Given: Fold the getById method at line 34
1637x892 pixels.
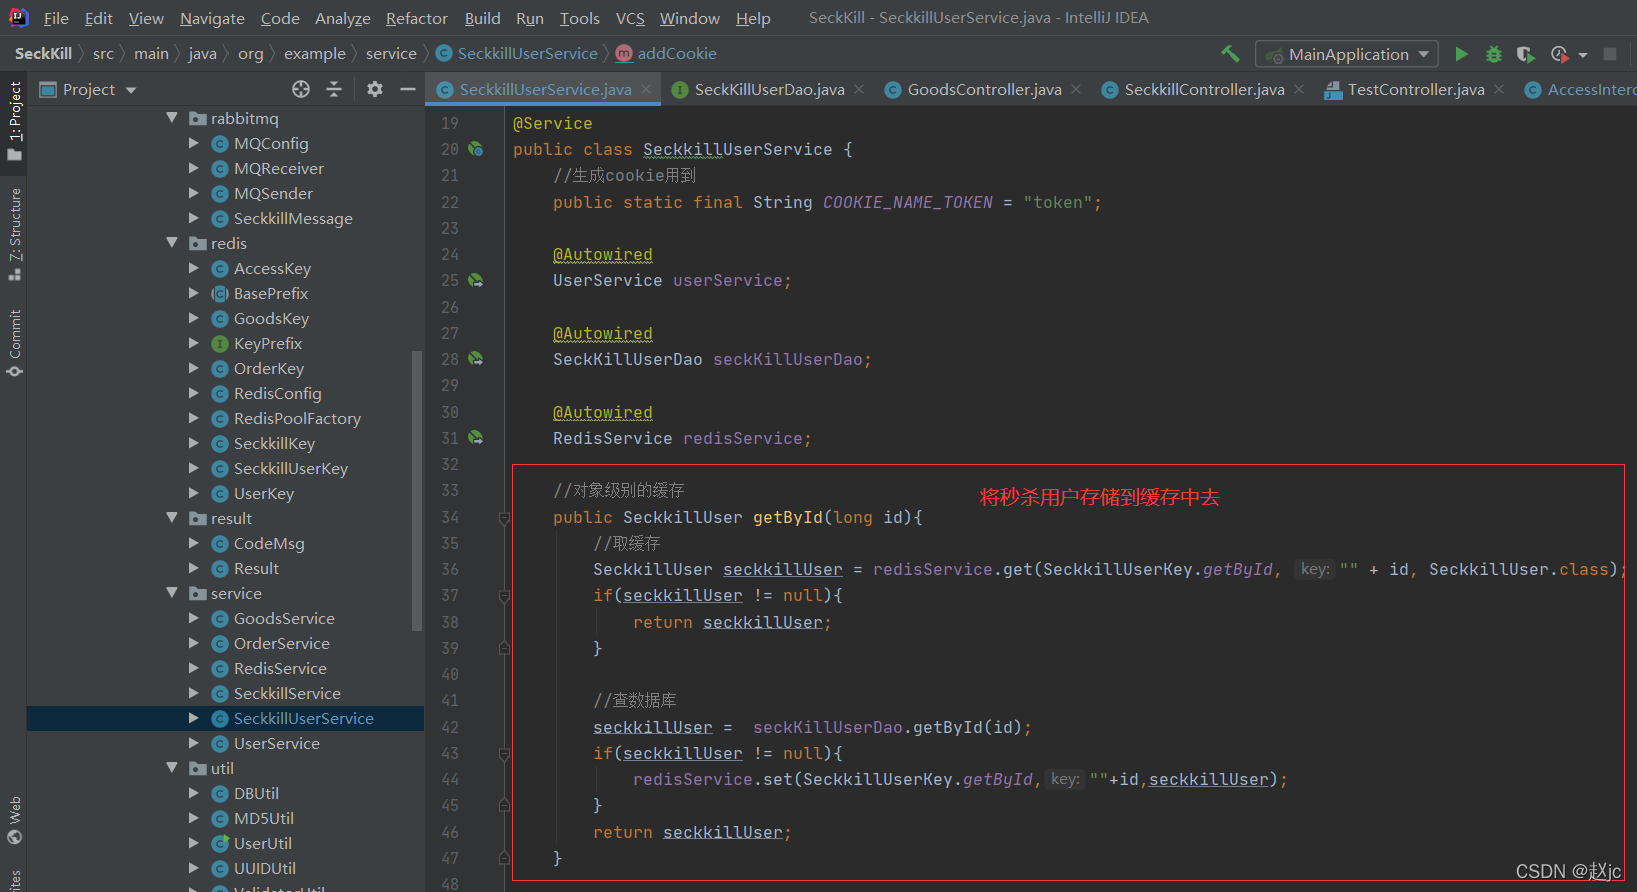Looking at the screenshot, I should (x=504, y=518).
